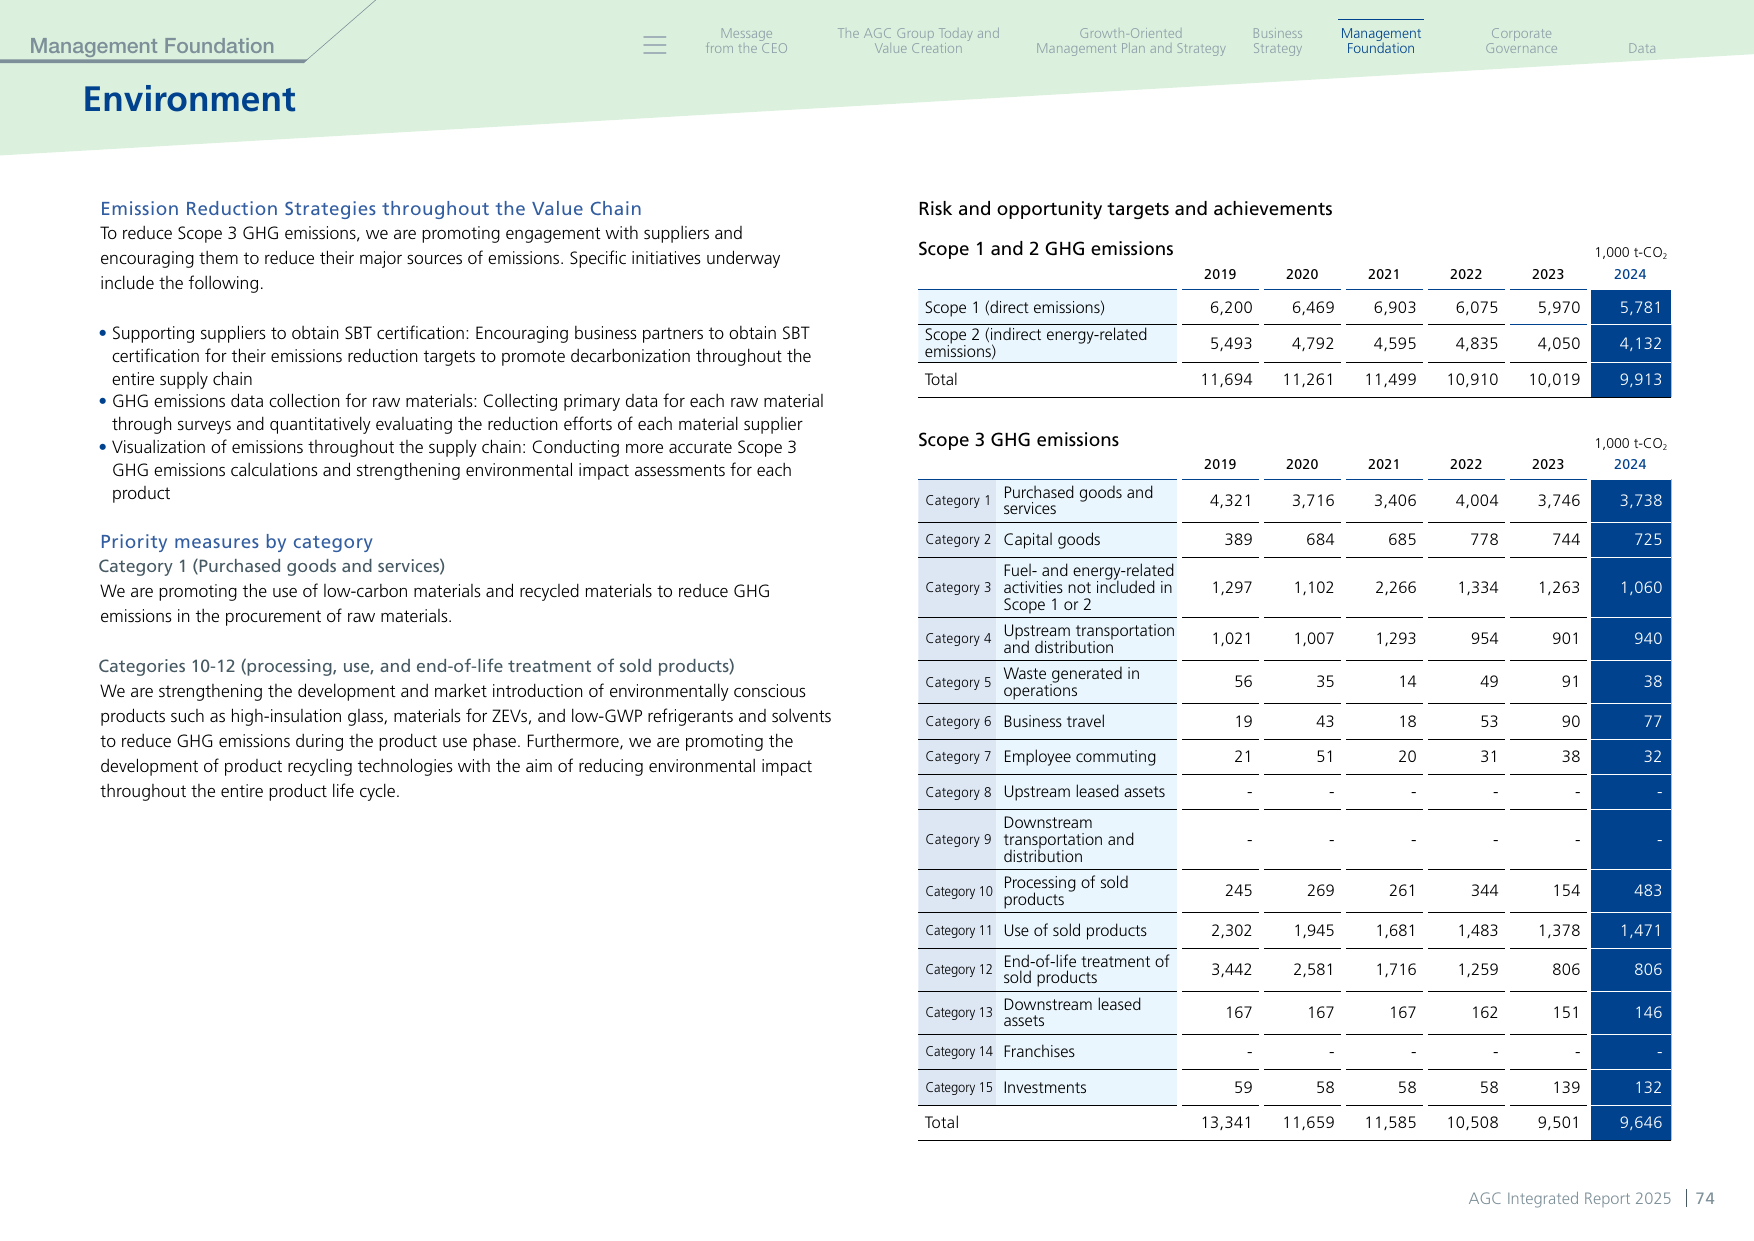
Task: Open the hamburger menu icon
Action: coord(655,45)
